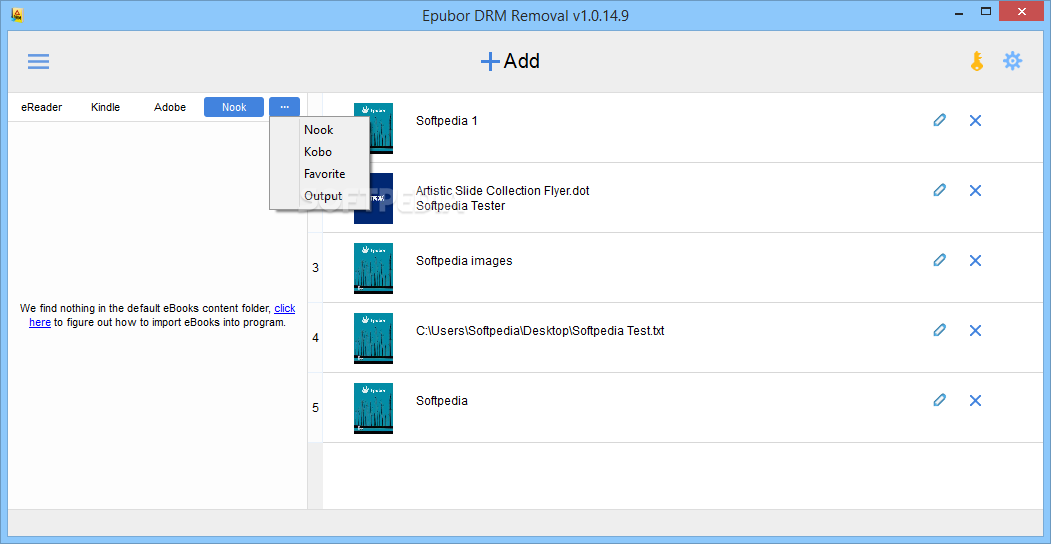
Task: Edit the Softpedia 1 book entry
Action: pyautogui.click(x=940, y=121)
